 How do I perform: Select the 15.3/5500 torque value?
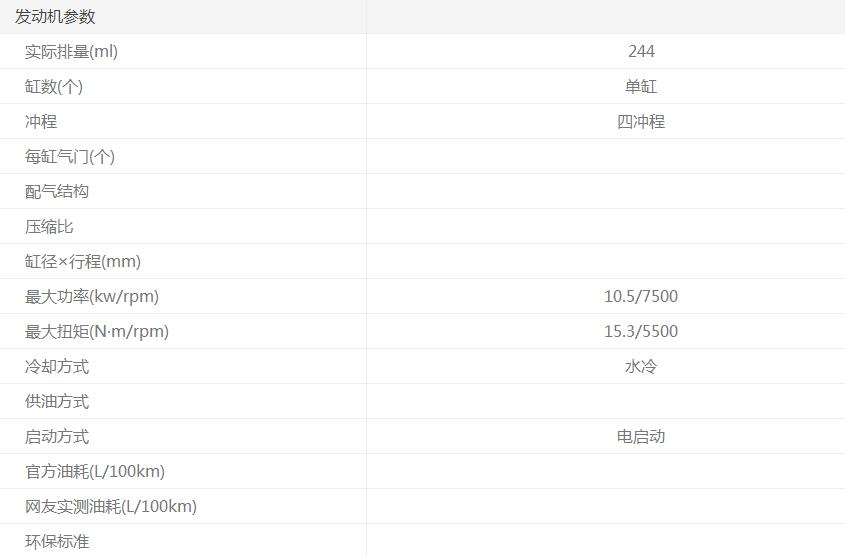(641, 332)
